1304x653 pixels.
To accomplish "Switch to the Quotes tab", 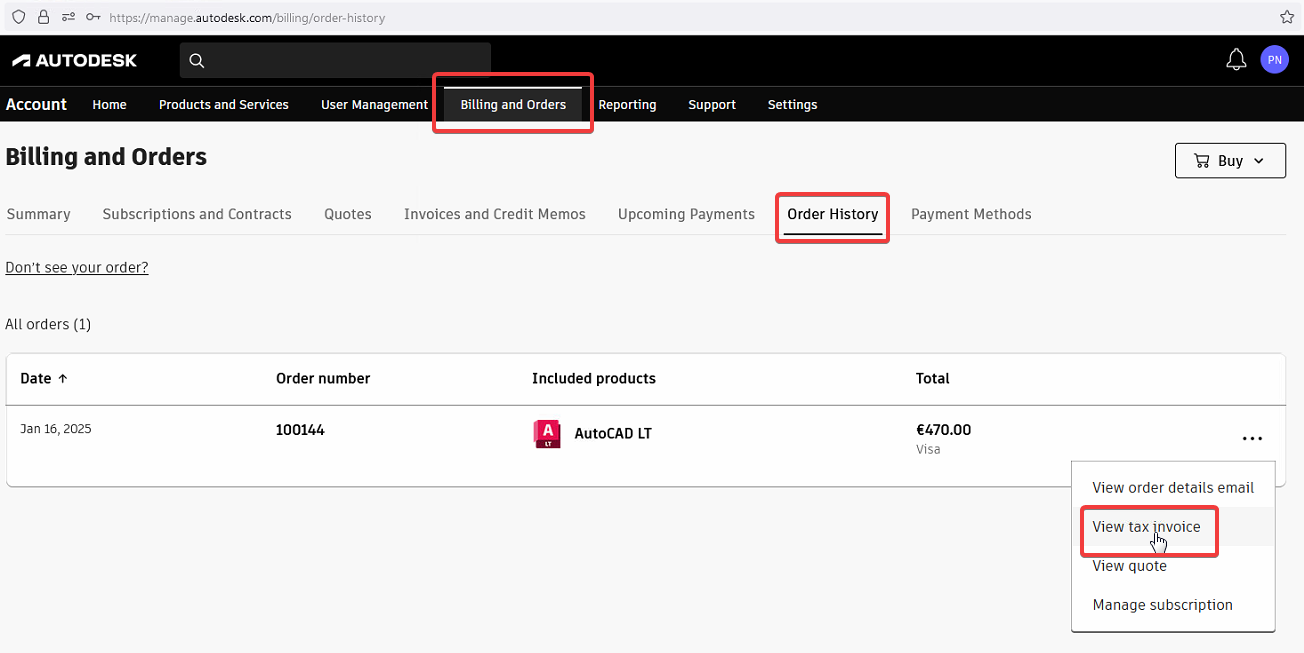I will tap(348, 214).
